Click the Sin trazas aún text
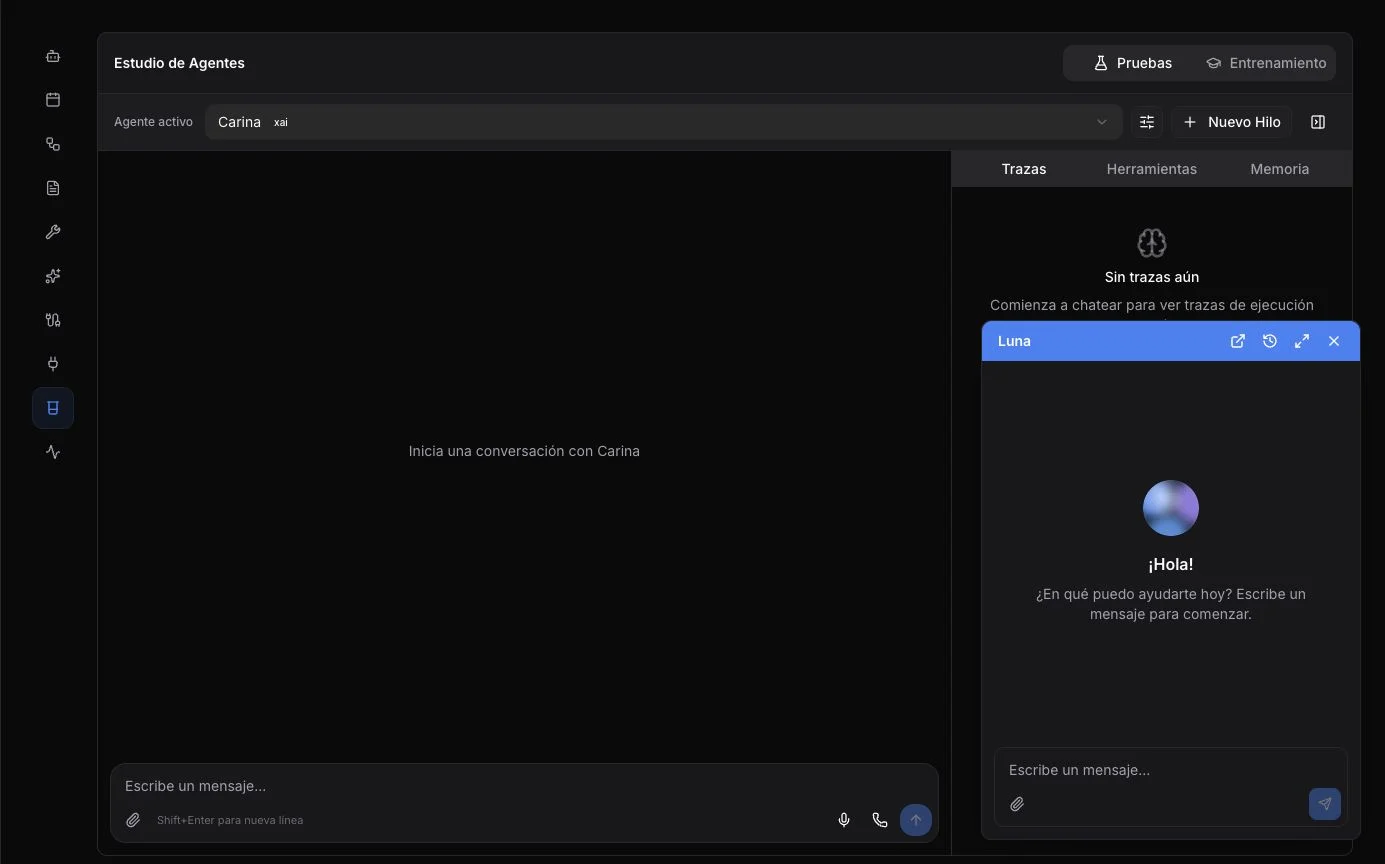 click(x=1152, y=277)
